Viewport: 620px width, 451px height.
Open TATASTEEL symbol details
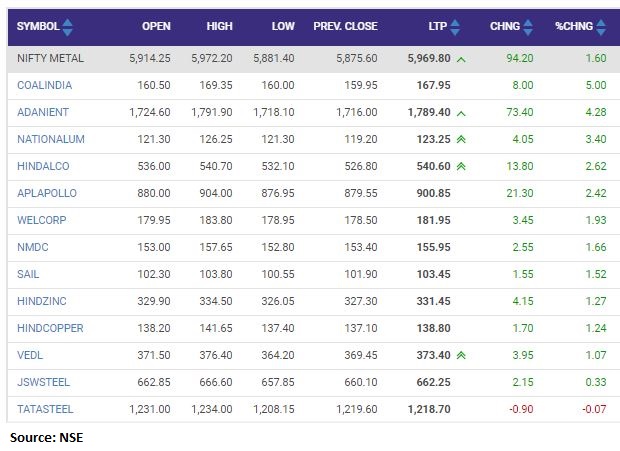[44, 409]
